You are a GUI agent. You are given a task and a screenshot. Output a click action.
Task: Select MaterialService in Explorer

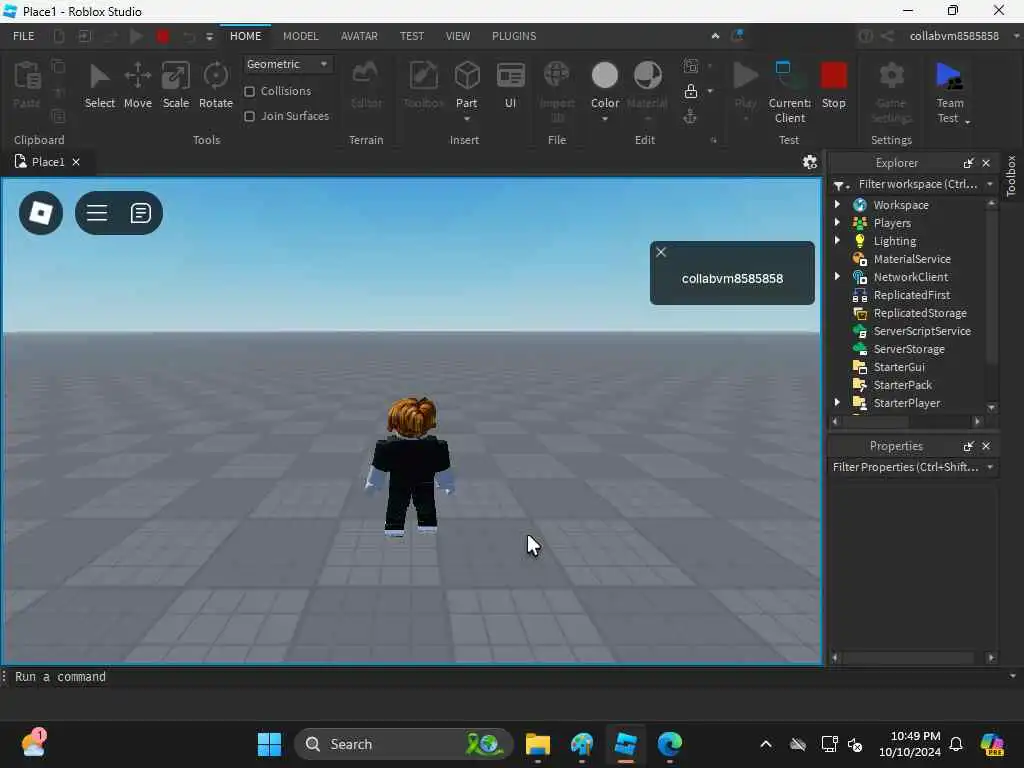point(912,259)
